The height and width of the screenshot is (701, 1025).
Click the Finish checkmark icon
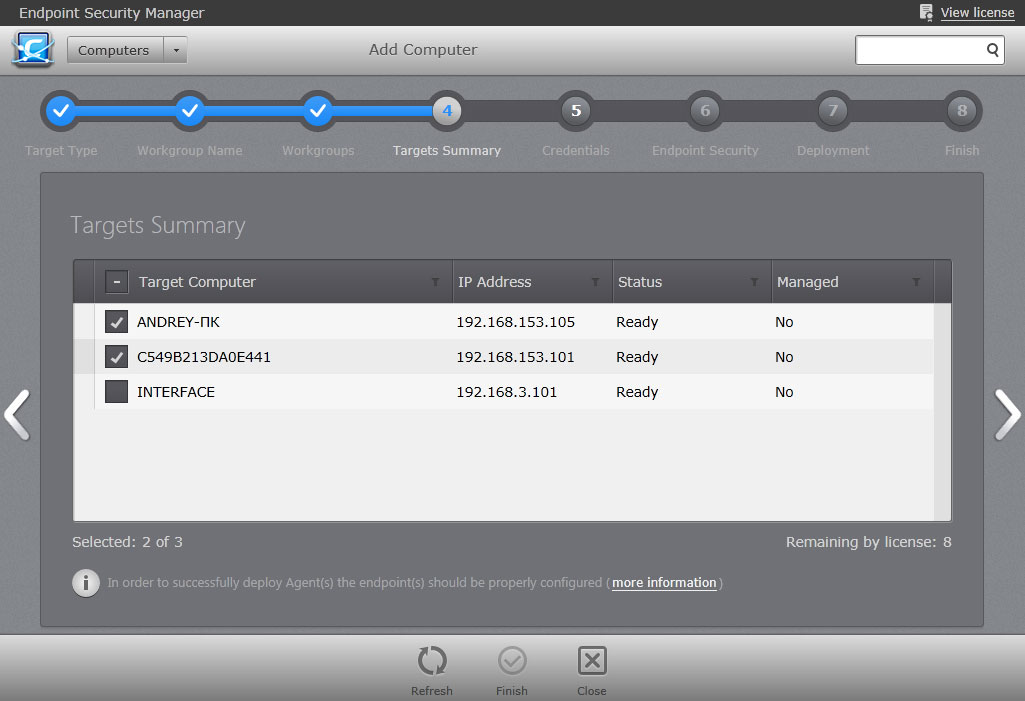click(x=512, y=661)
